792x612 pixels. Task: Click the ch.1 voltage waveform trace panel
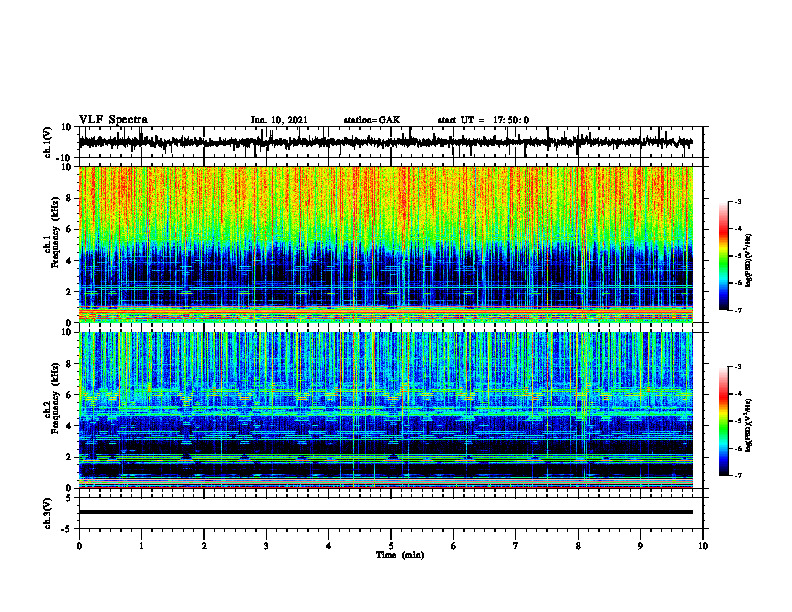(x=391, y=142)
